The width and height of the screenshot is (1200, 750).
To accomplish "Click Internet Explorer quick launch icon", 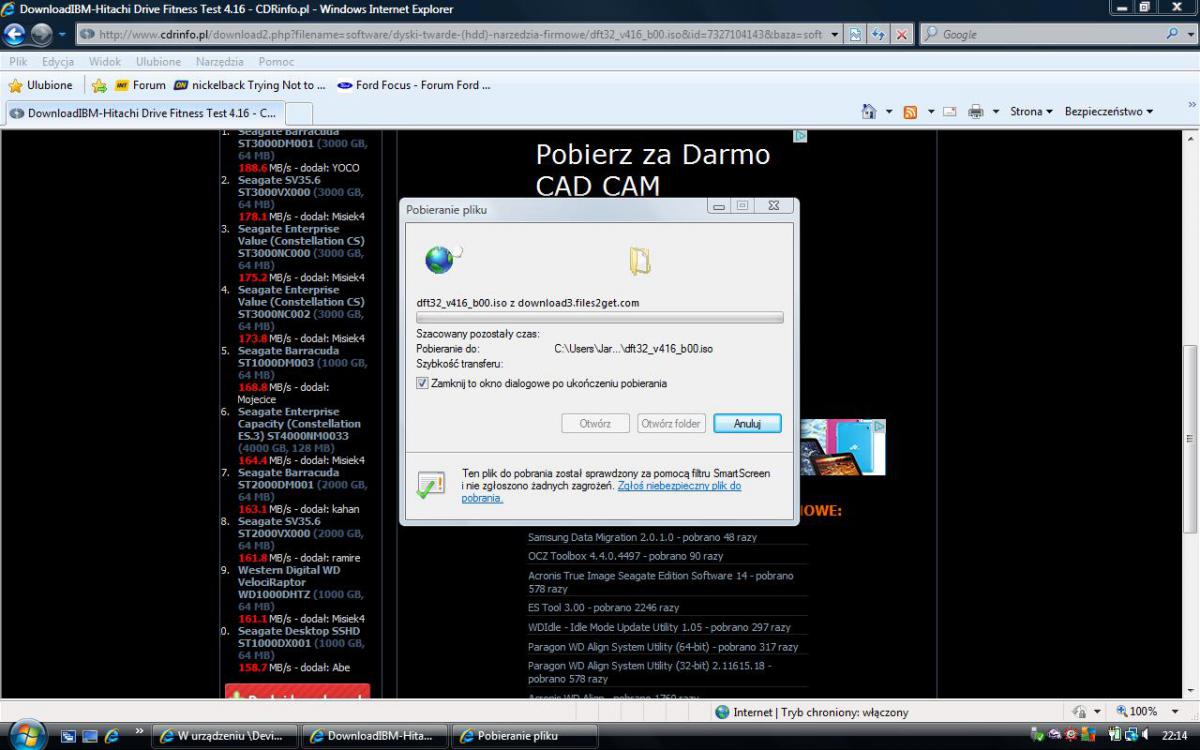I will (x=111, y=736).
